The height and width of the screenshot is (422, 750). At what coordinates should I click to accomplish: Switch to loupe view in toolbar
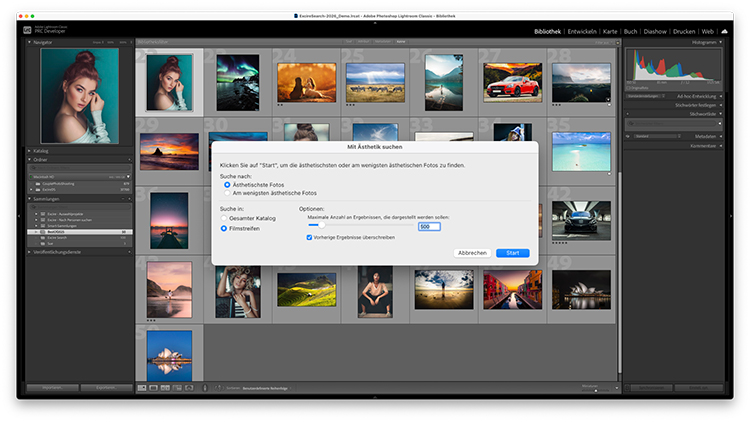tap(153, 387)
